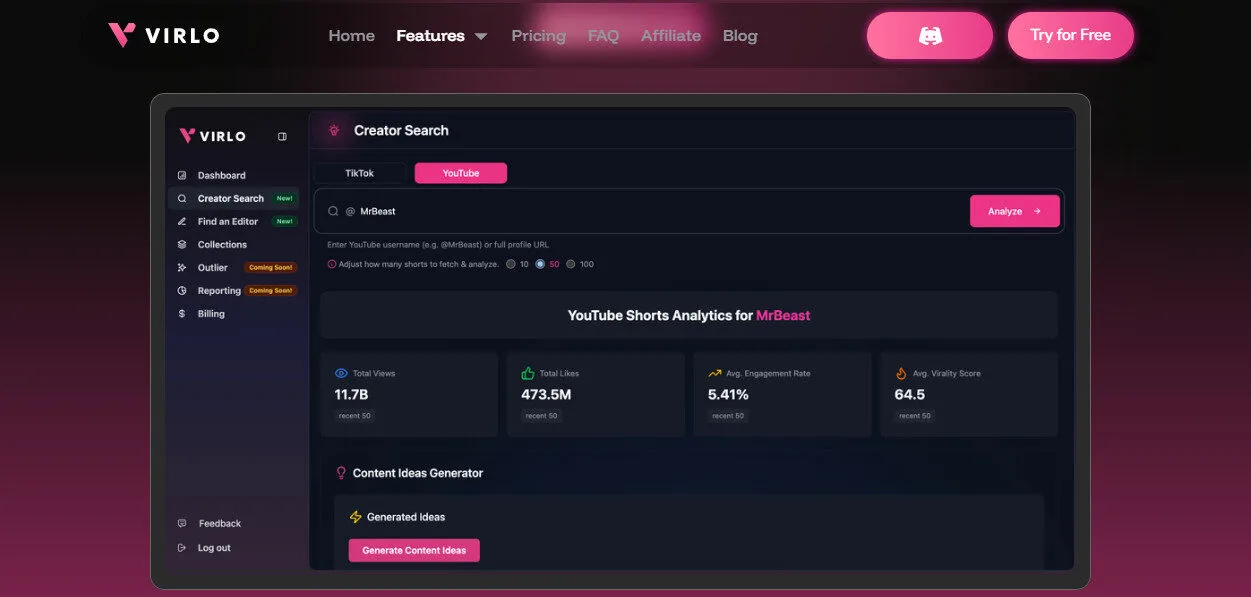
Task: Select the 50 shorts radio button
Action: 538,264
